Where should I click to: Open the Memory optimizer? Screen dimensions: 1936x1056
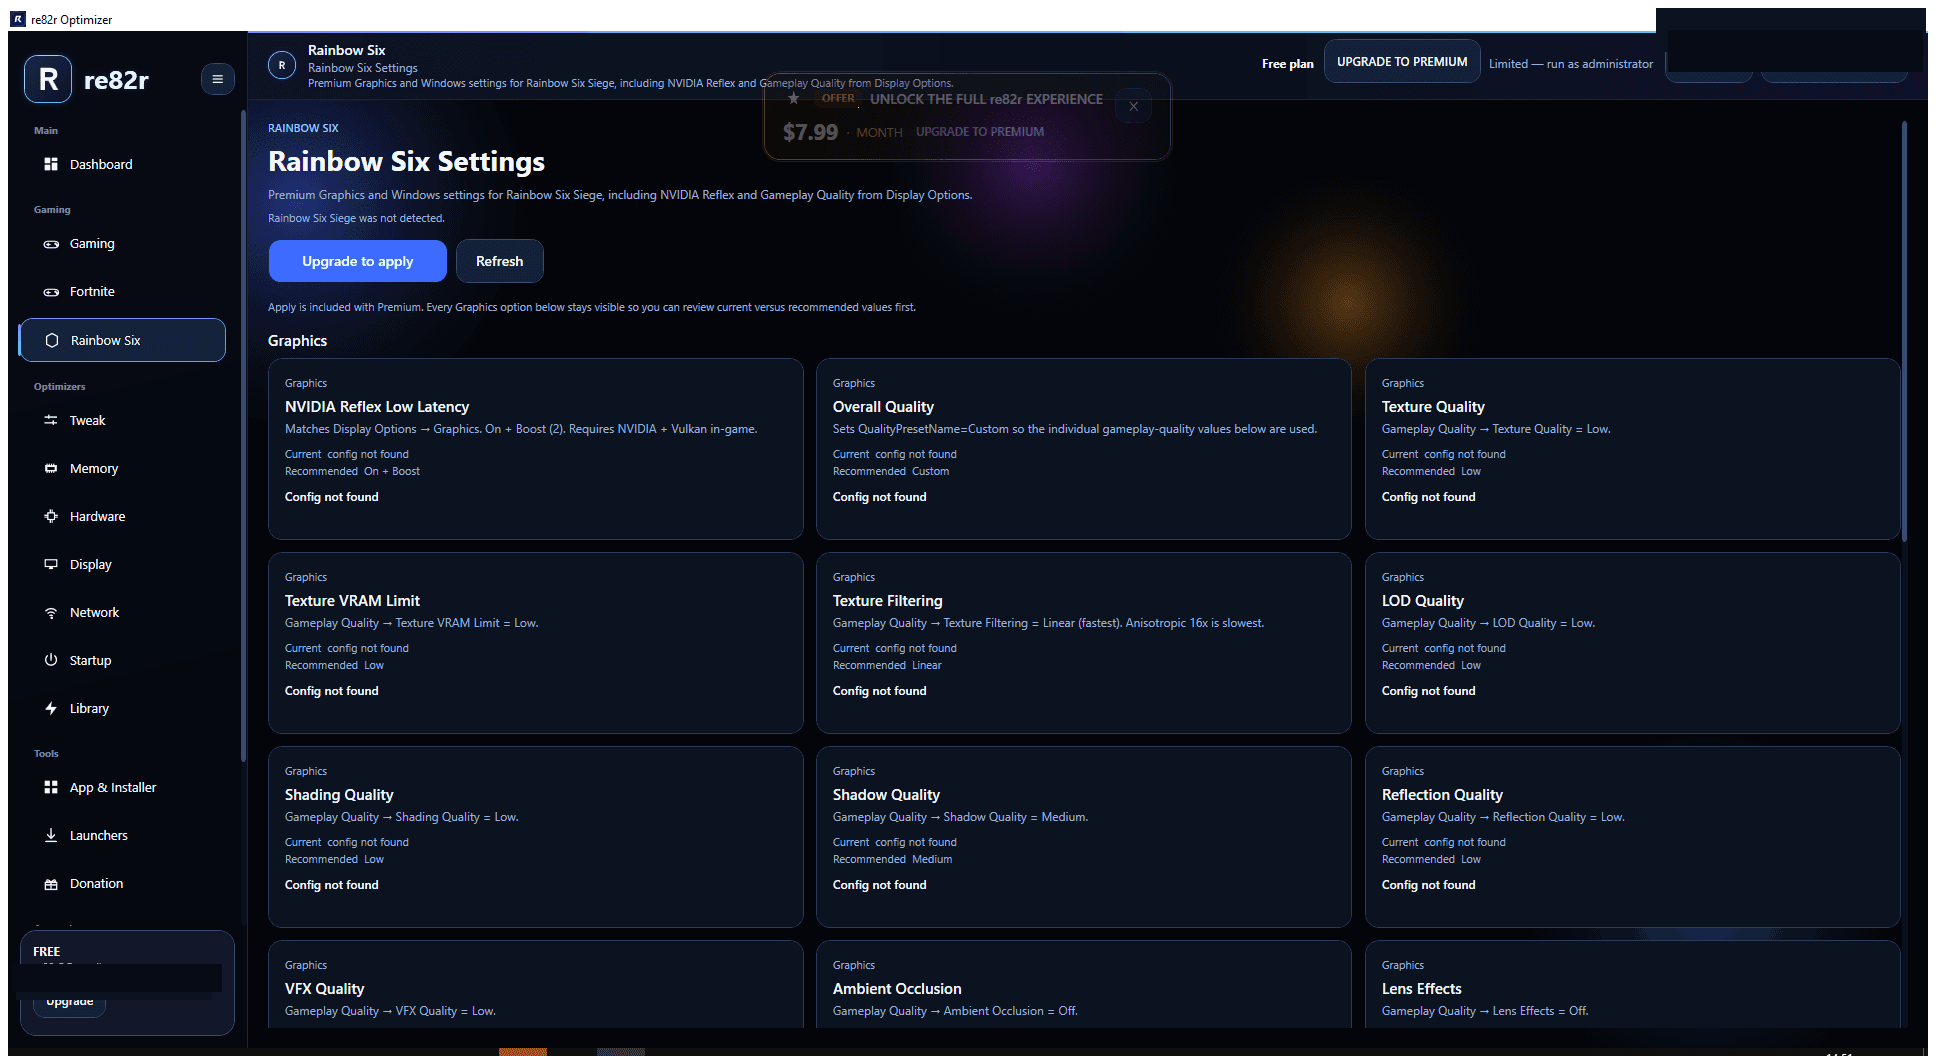pyautogui.click(x=122, y=468)
